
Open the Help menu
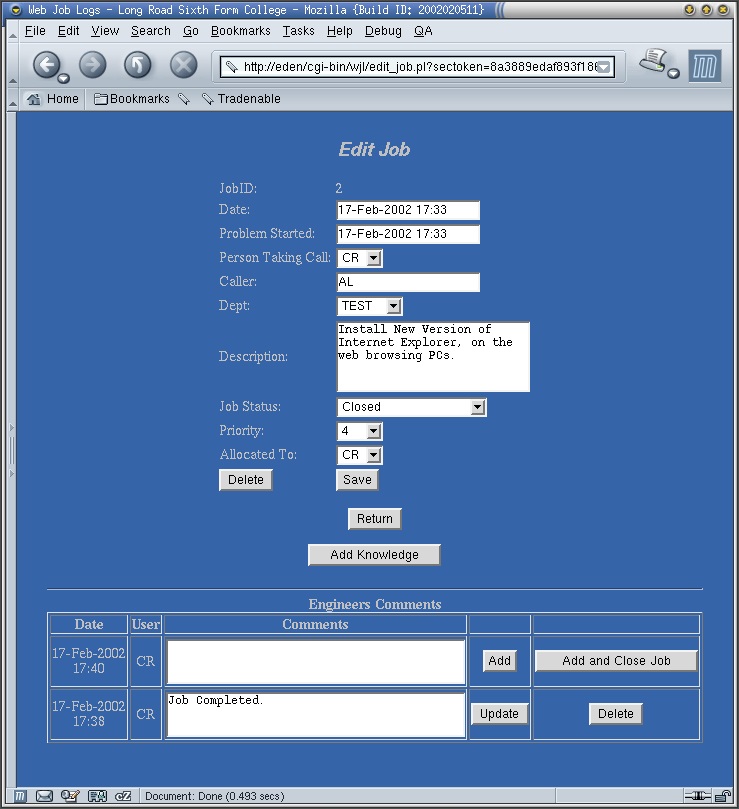click(x=340, y=31)
